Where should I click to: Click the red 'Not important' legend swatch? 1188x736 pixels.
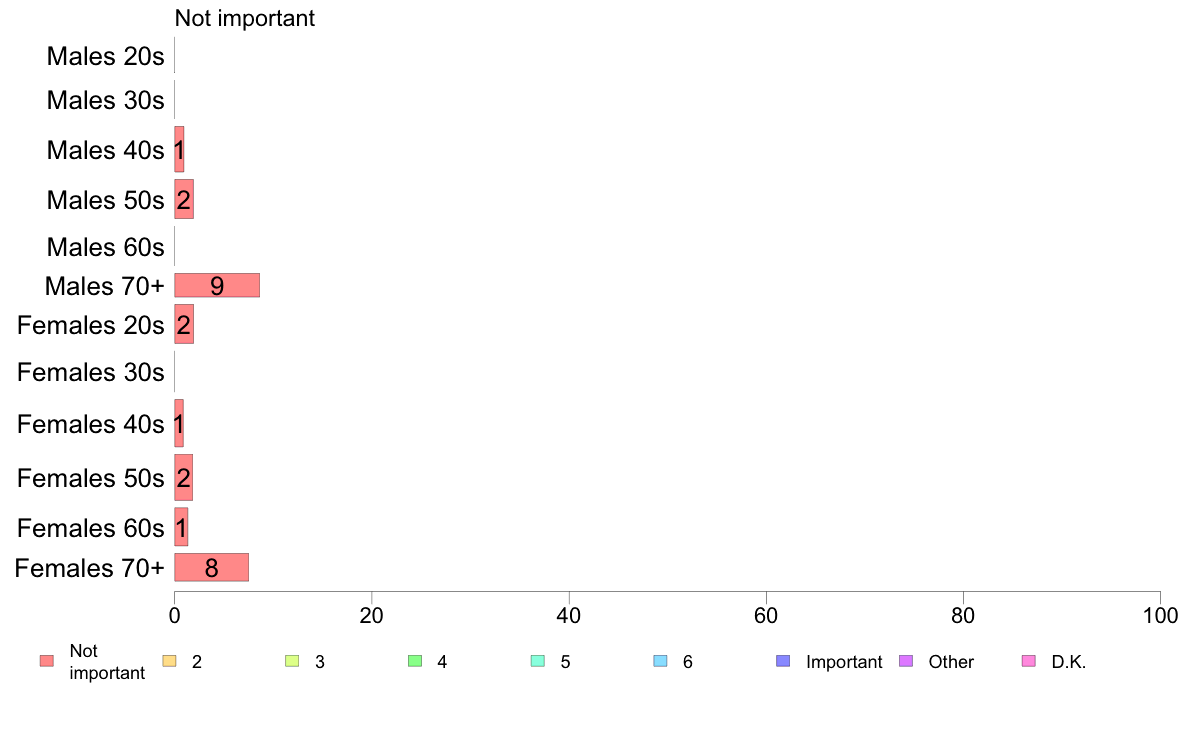(x=47, y=661)
